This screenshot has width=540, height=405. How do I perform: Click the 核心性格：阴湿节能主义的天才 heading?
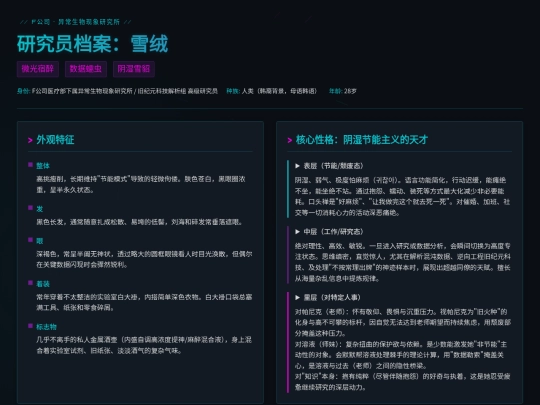pos(362,139)
